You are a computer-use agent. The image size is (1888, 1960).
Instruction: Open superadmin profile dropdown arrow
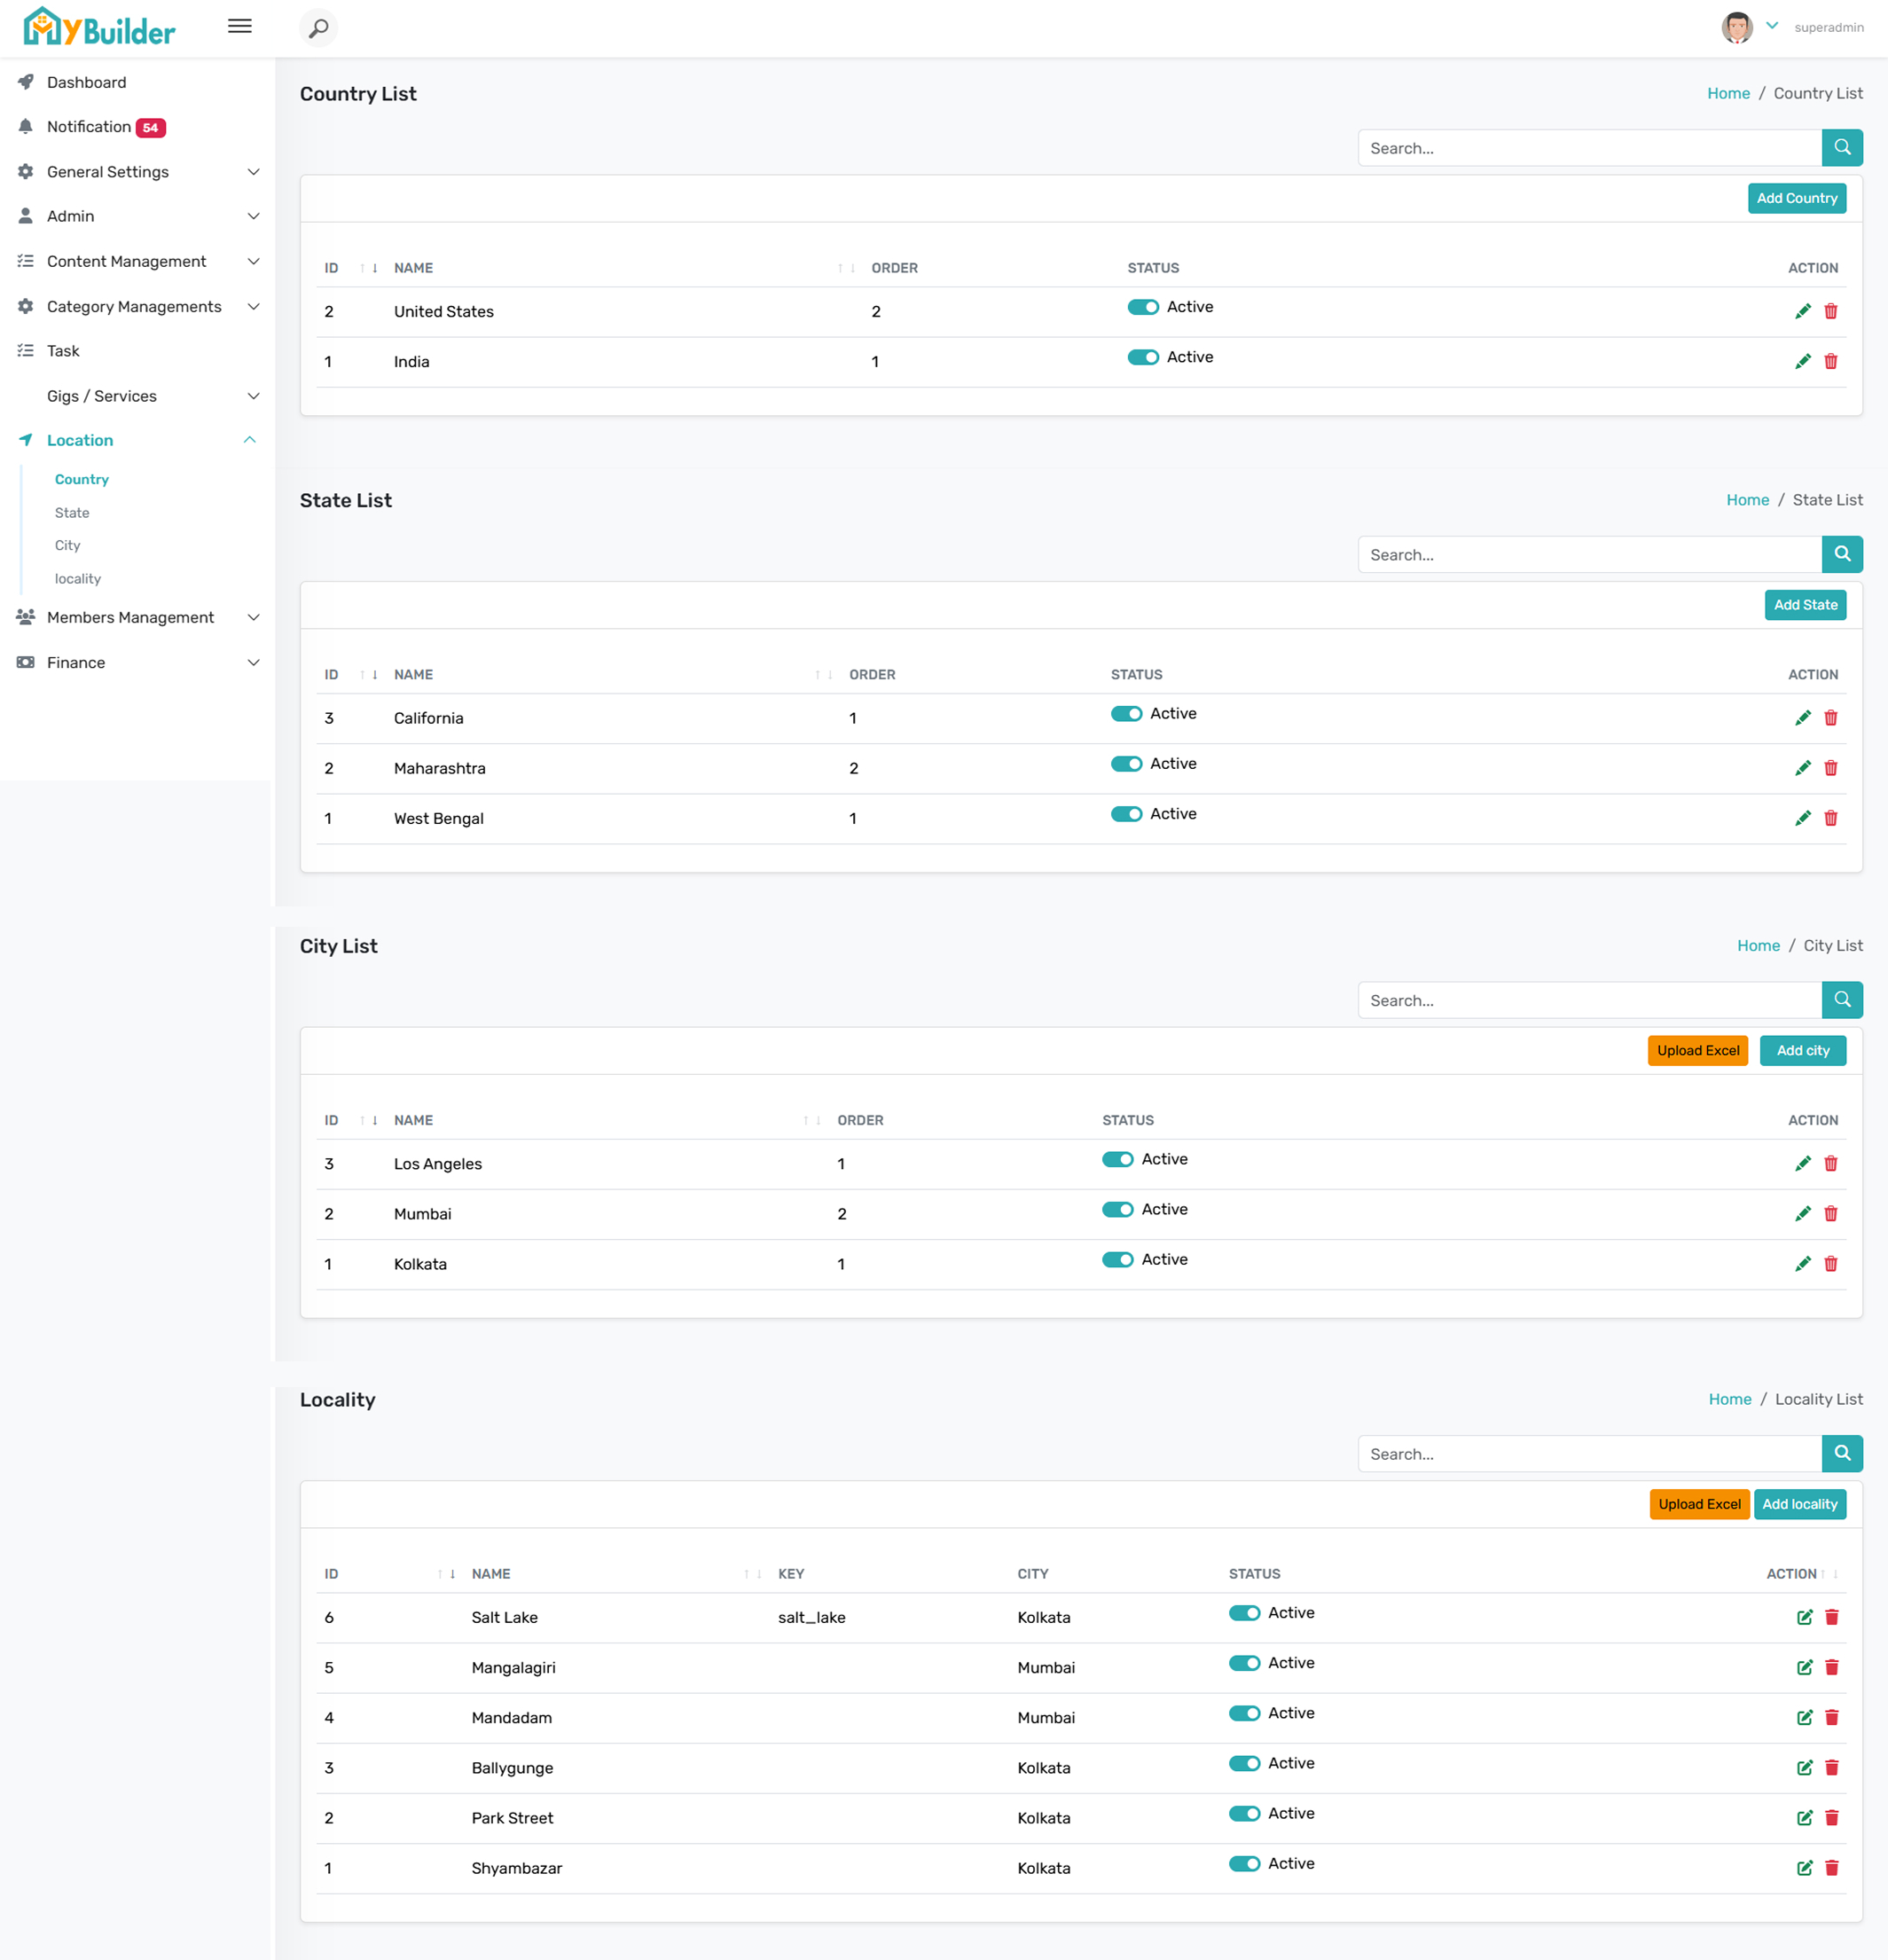click(1771, 27)
